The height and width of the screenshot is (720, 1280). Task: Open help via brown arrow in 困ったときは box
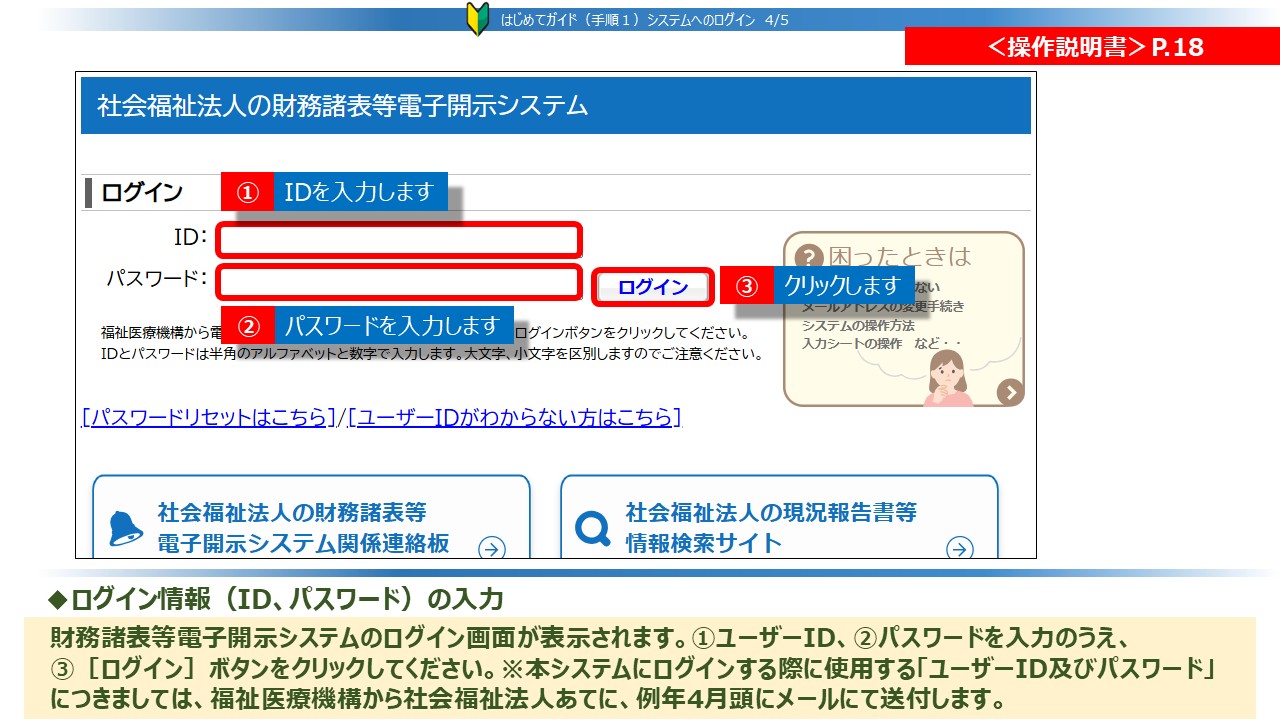pyautogui.click(x=1010, y=392)
